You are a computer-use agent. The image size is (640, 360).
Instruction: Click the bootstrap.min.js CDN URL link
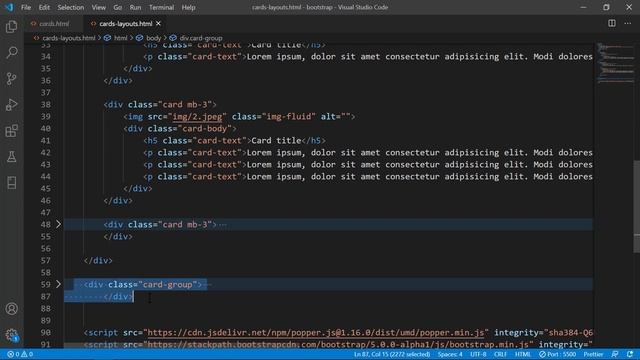(338, 344)
